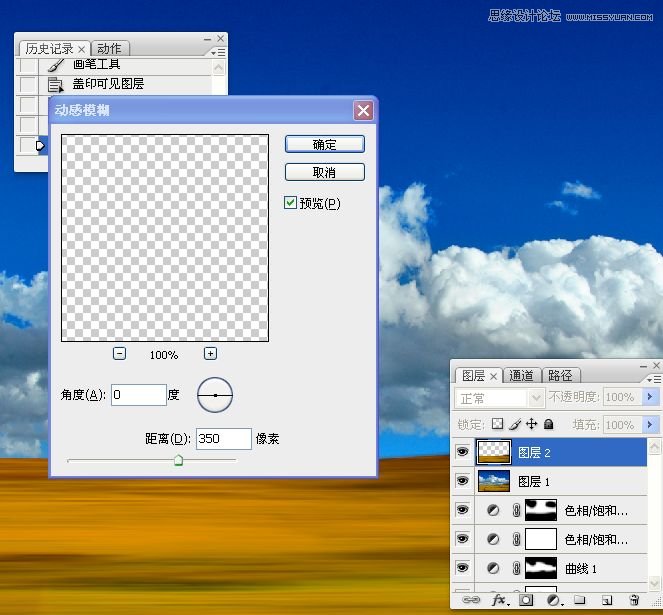Close the 图层 tab with its small x
This screenshot has width=663, height=615.
493,376
